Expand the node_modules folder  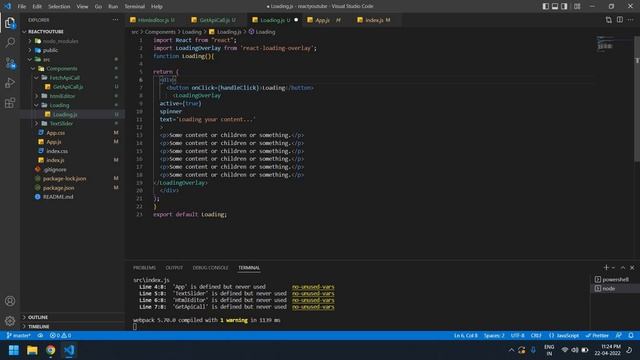point(60,41)
